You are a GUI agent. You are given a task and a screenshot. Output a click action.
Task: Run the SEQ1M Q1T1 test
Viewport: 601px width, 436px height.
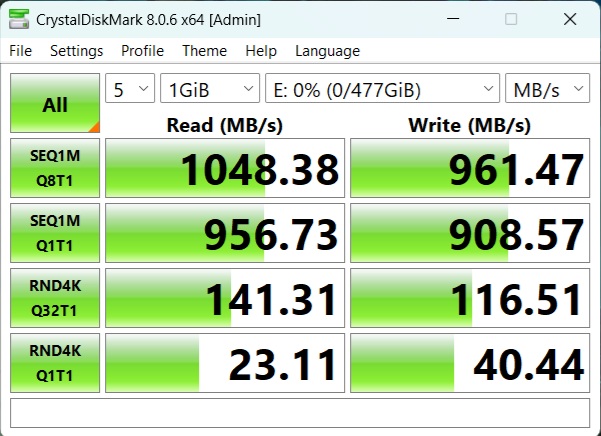click(x=55, y=233)
